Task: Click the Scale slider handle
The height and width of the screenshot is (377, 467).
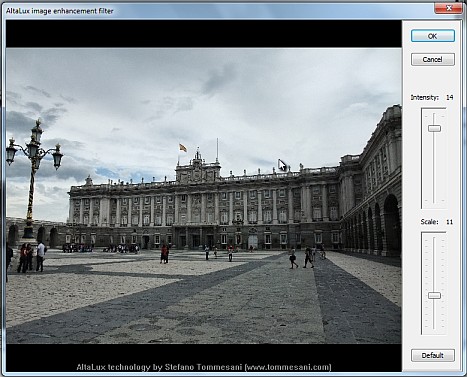Action: pos(434,296)
